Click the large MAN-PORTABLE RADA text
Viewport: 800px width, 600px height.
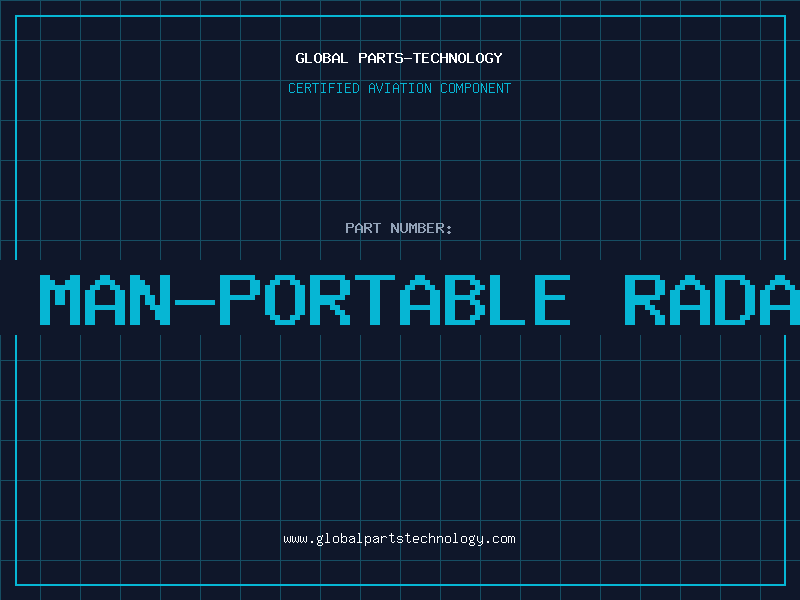(x=419, y=299)
